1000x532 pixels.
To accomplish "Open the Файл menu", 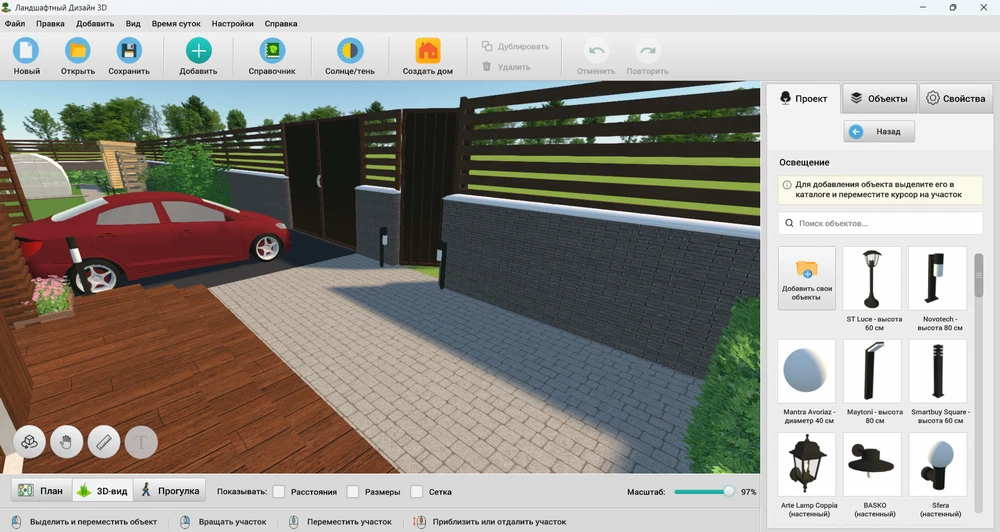I will [x=15, y=23].
